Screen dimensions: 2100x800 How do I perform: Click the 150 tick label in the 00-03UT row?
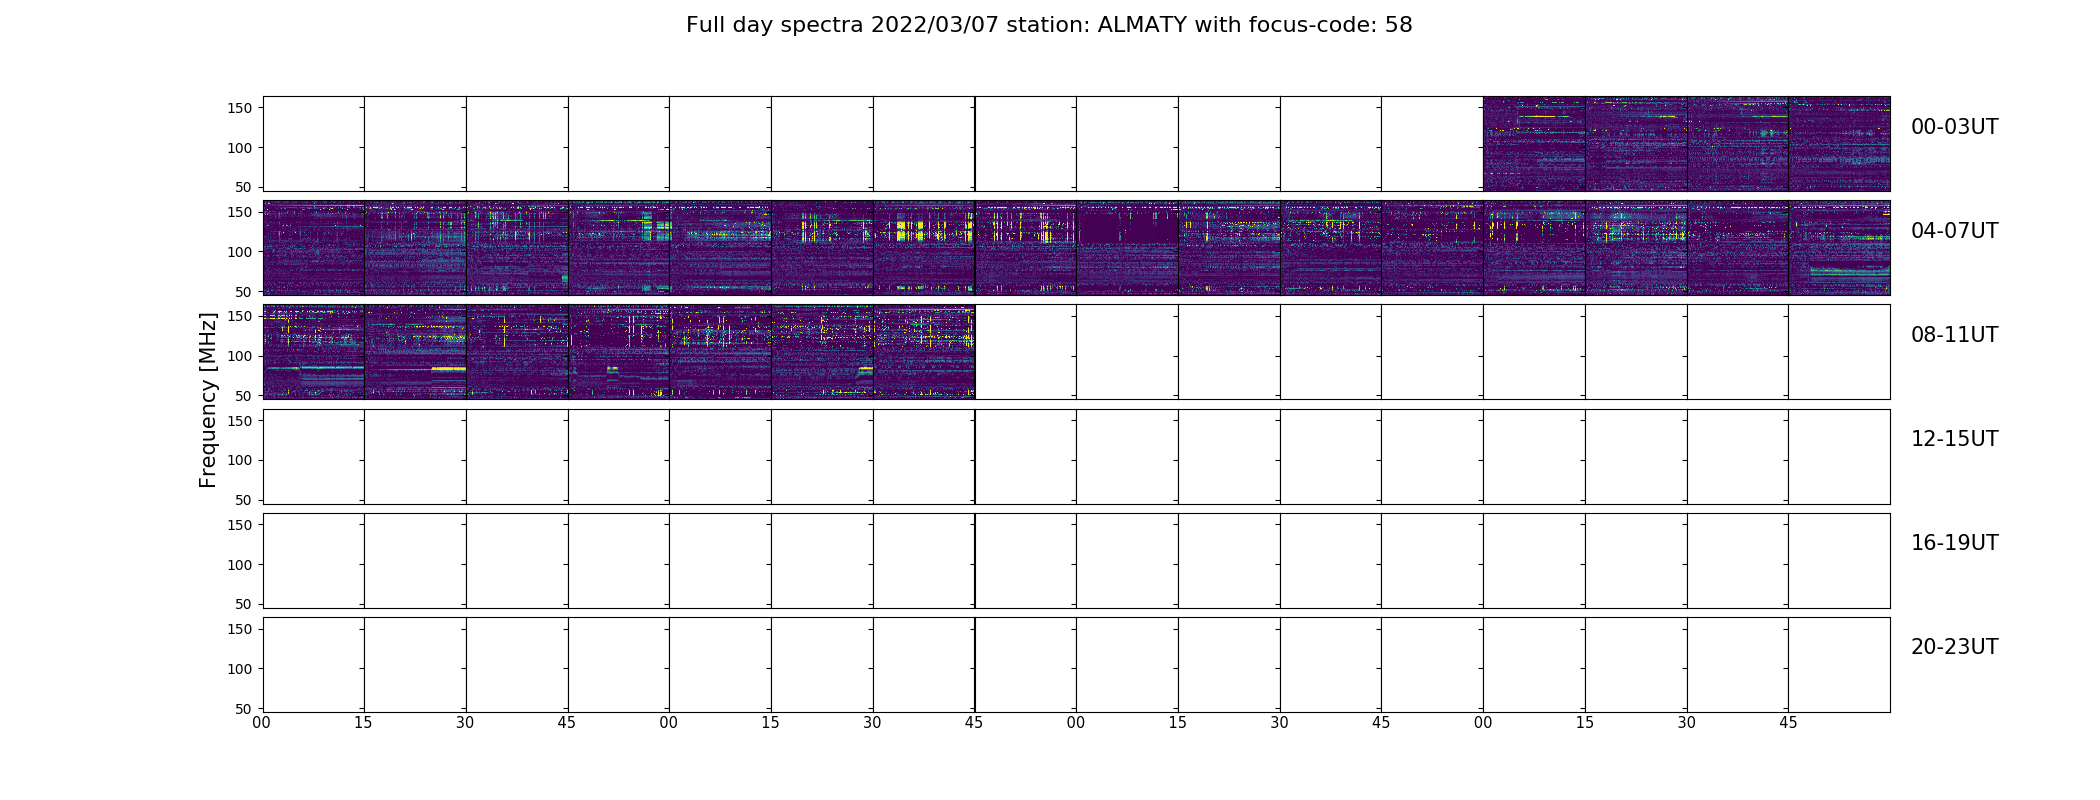pos(240,108)
